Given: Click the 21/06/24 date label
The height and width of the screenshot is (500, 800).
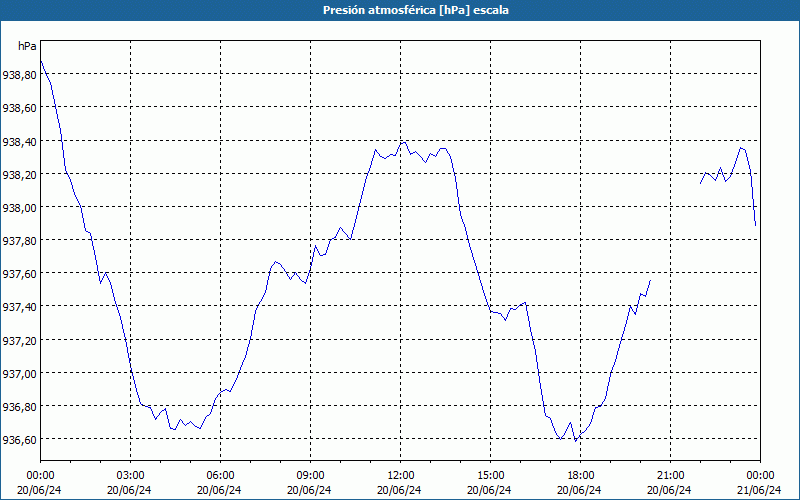Looking at the screenshot, I should tap(759, 490).
